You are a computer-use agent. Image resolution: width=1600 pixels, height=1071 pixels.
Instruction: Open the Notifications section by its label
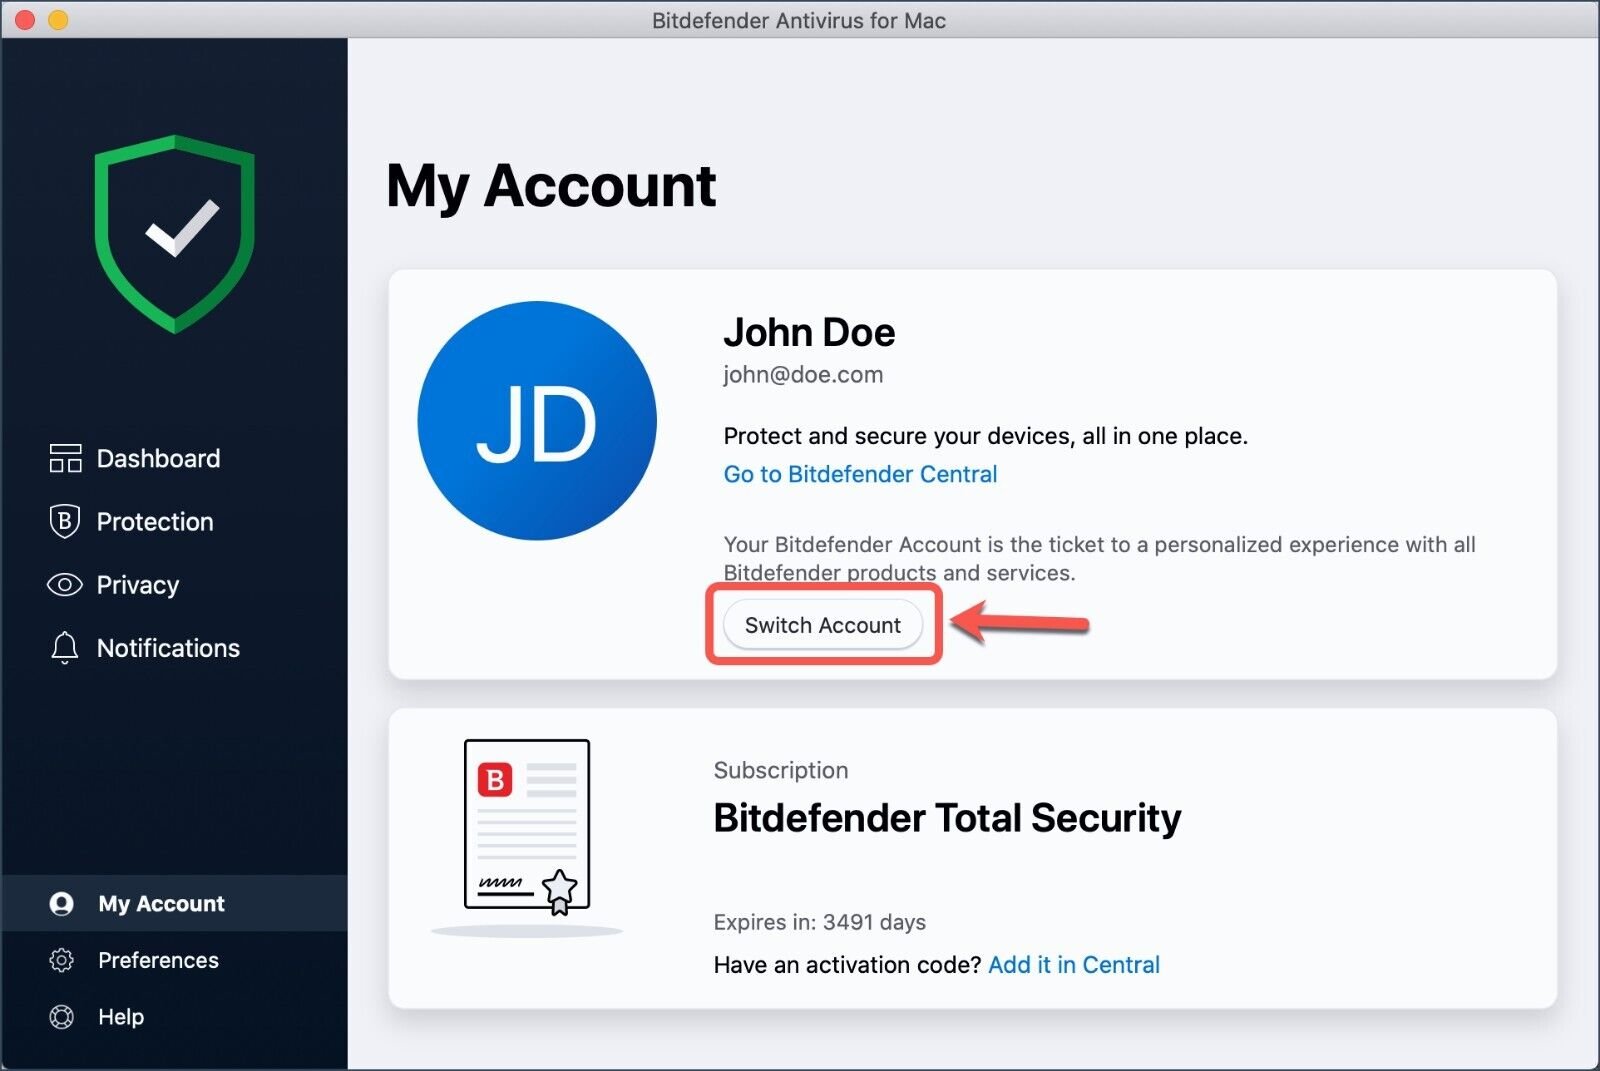pos(168,648)
